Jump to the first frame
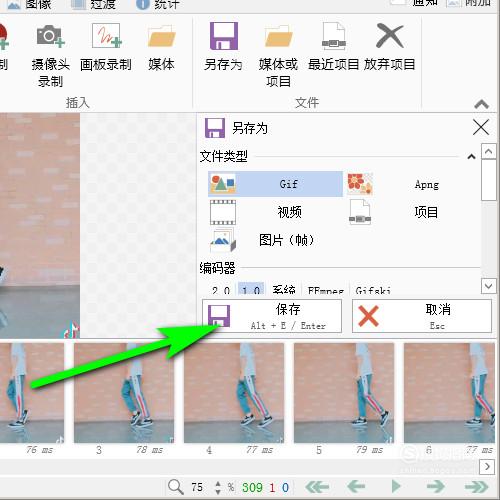Image resolution: width=500 pixels, height=500 pixels. pos(316,487)
